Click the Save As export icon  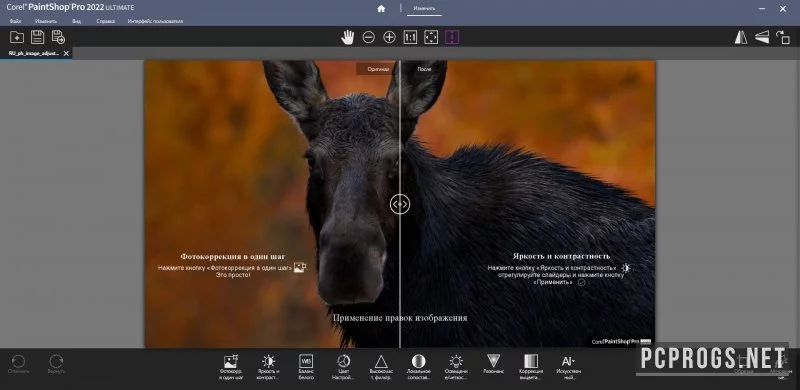[58, 37]
